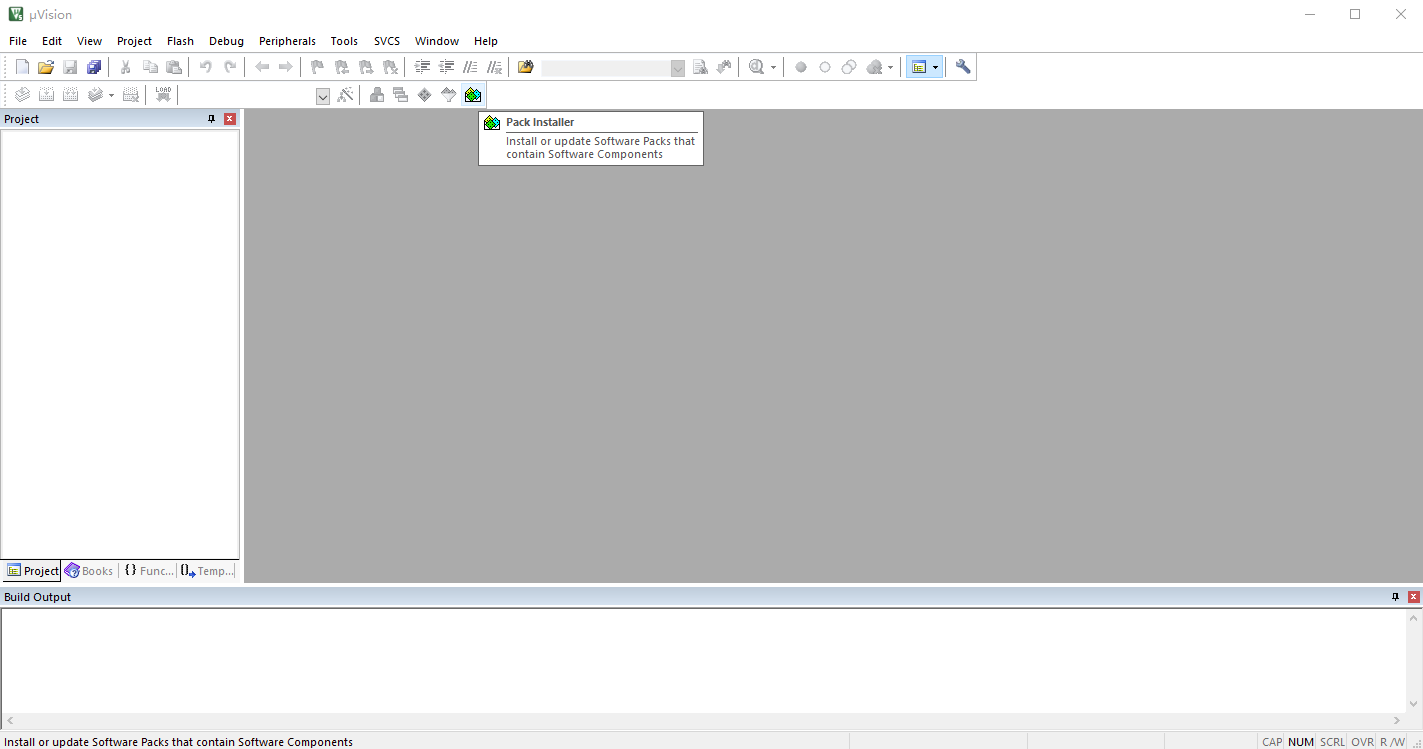This screenshot has height=749, width=1423.
Task: Clear all bookmarks icon
Action: pyautogui.click(x=390, y=67)
